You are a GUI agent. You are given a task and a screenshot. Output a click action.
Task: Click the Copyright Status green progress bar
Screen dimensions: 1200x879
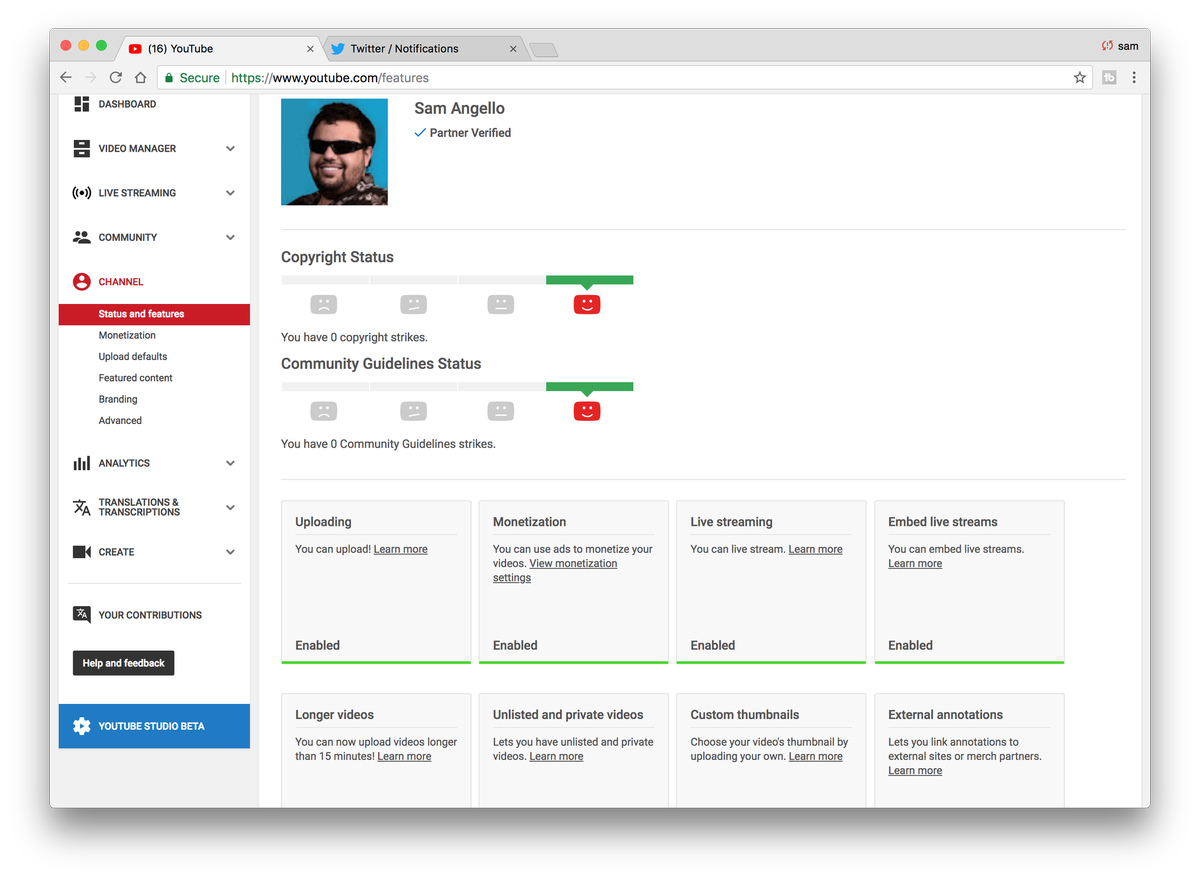[589, 280]
